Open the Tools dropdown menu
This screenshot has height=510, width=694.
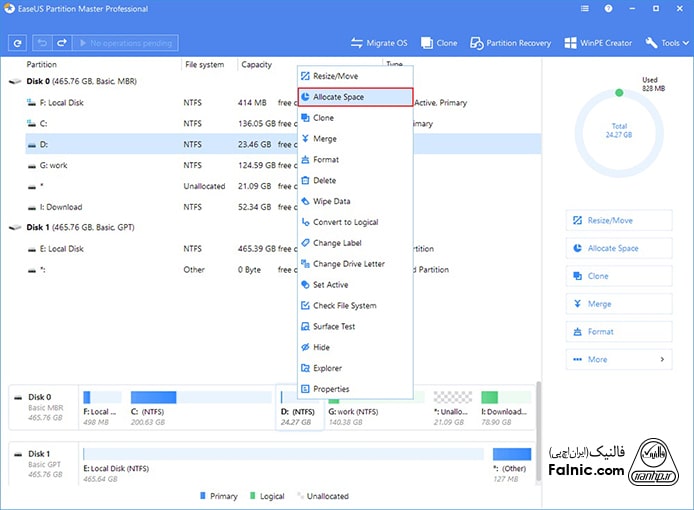coord(668,43)
